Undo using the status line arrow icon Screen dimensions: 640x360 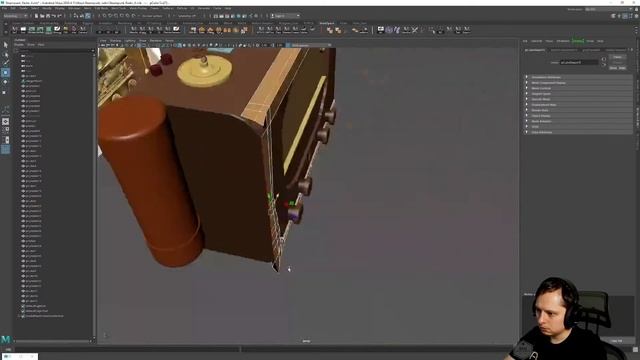point(53,16)
